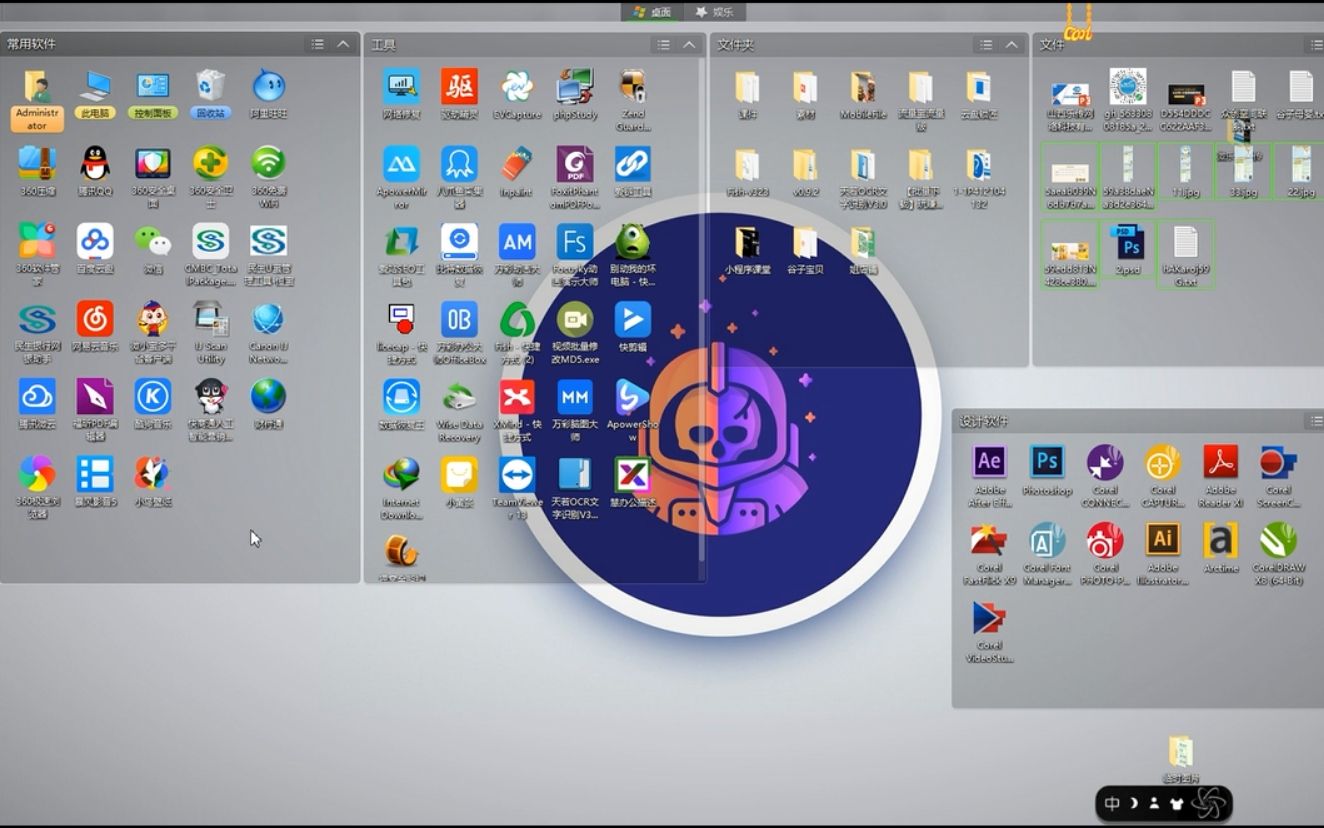Open the WeChat desktop icon
The width and height of the screenshot is (1324, 828).
coord(153,241)
